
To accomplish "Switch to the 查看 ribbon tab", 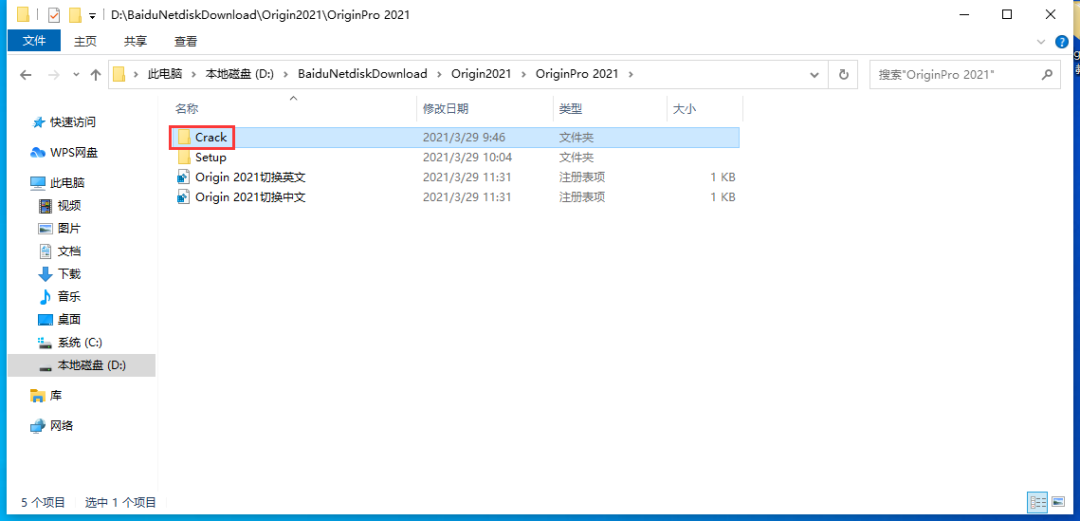I will [186, 41].
